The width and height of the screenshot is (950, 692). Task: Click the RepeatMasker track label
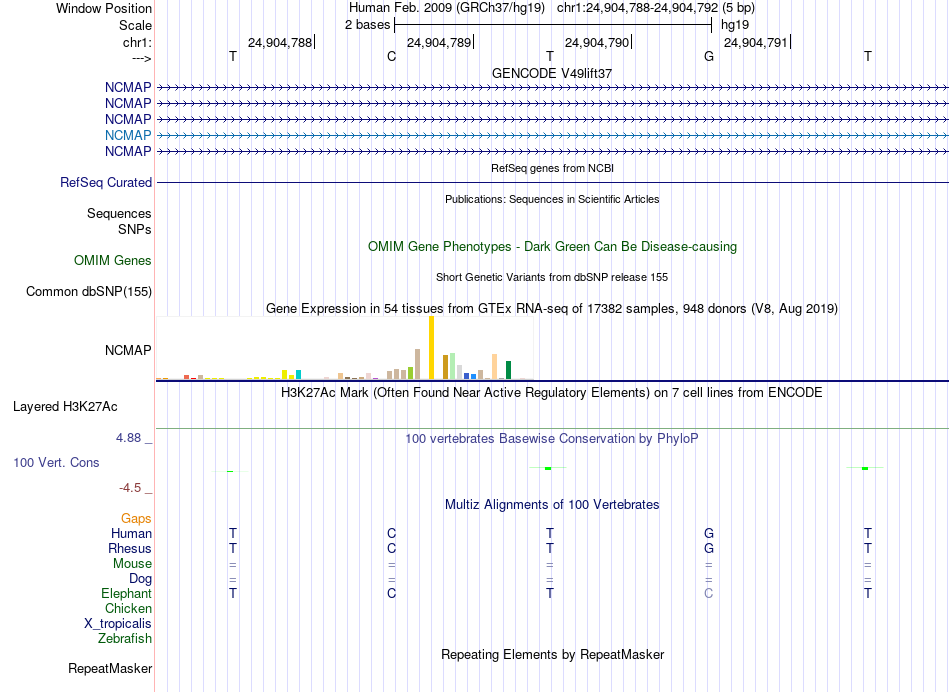tap(110, 668)
